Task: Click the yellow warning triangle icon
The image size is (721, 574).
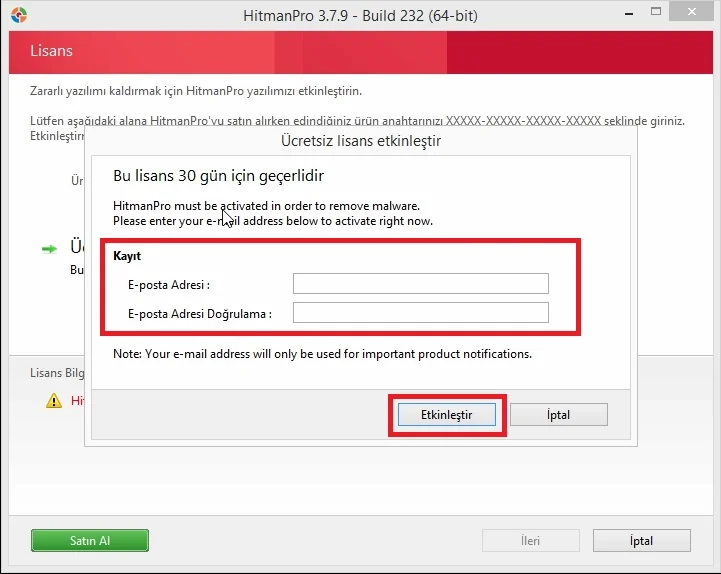Action: (53, 401)
